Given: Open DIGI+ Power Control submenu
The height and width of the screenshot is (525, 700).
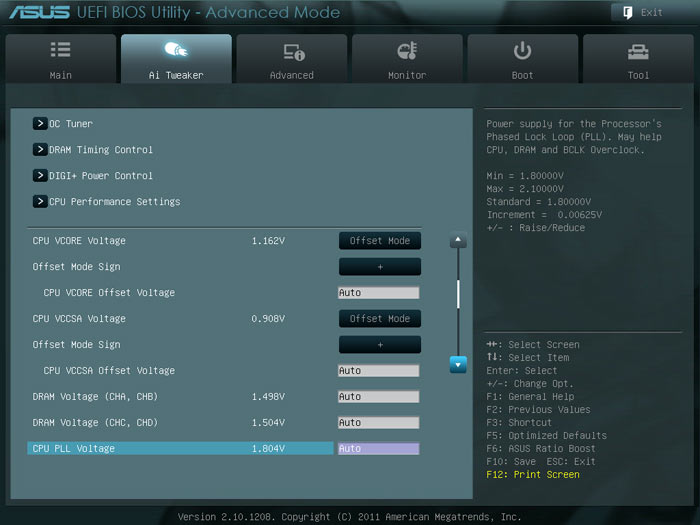Looking at the screenshot, I should (x=40, y=176).
